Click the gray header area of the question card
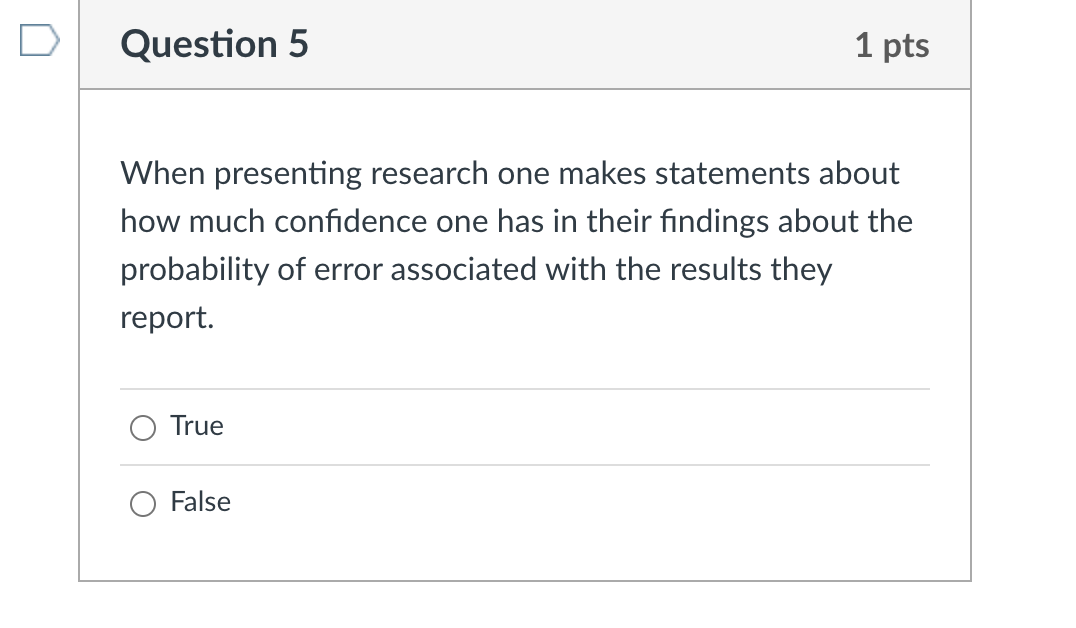This screenshot has width=1076, height=628. pos(600,44)
